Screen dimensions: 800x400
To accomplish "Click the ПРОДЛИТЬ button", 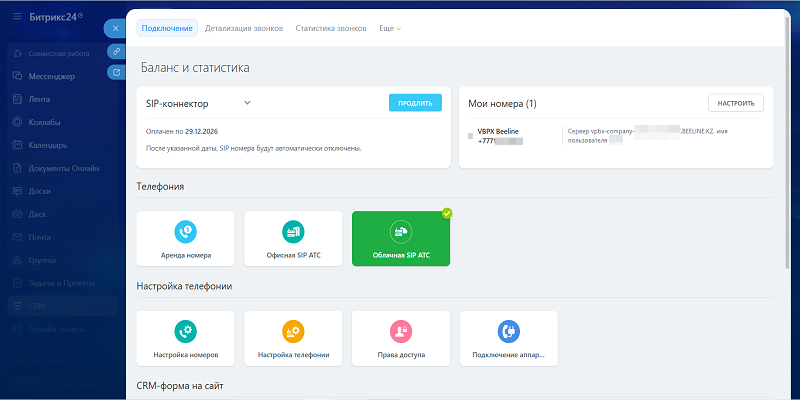I will (415, 103).
